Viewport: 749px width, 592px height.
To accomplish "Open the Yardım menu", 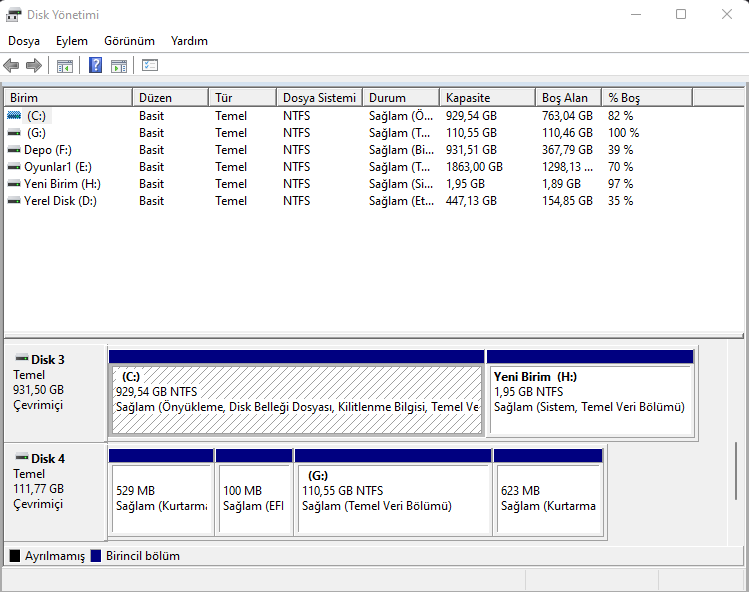I will [189, 41].
